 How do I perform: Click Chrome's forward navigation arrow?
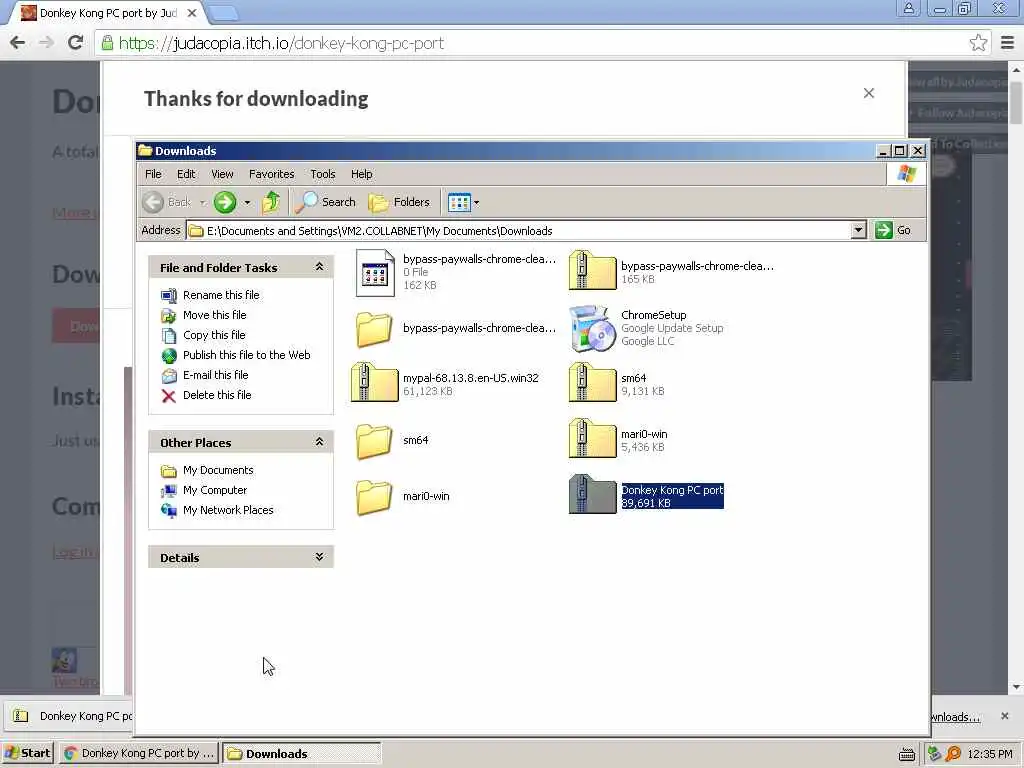pos(46,43)
